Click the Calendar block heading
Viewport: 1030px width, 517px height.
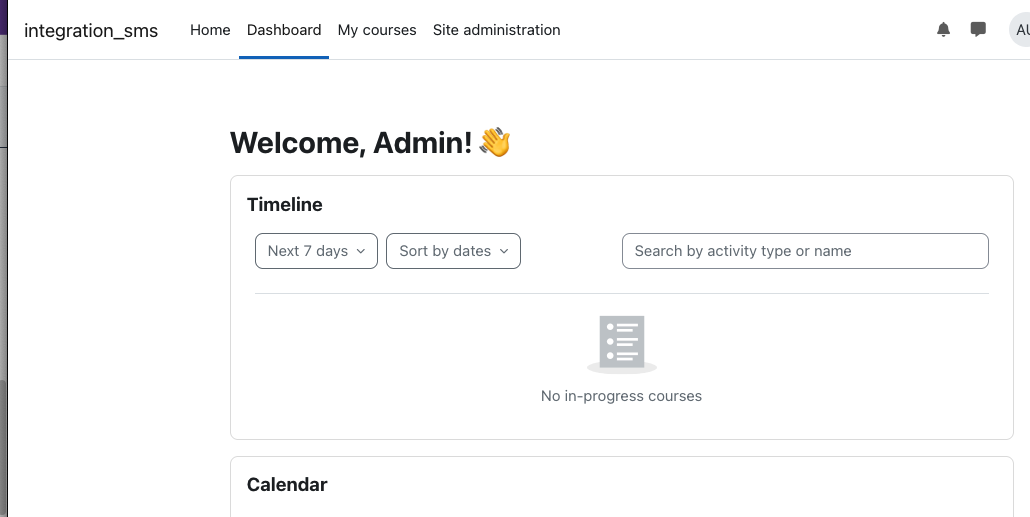(287, 485)
